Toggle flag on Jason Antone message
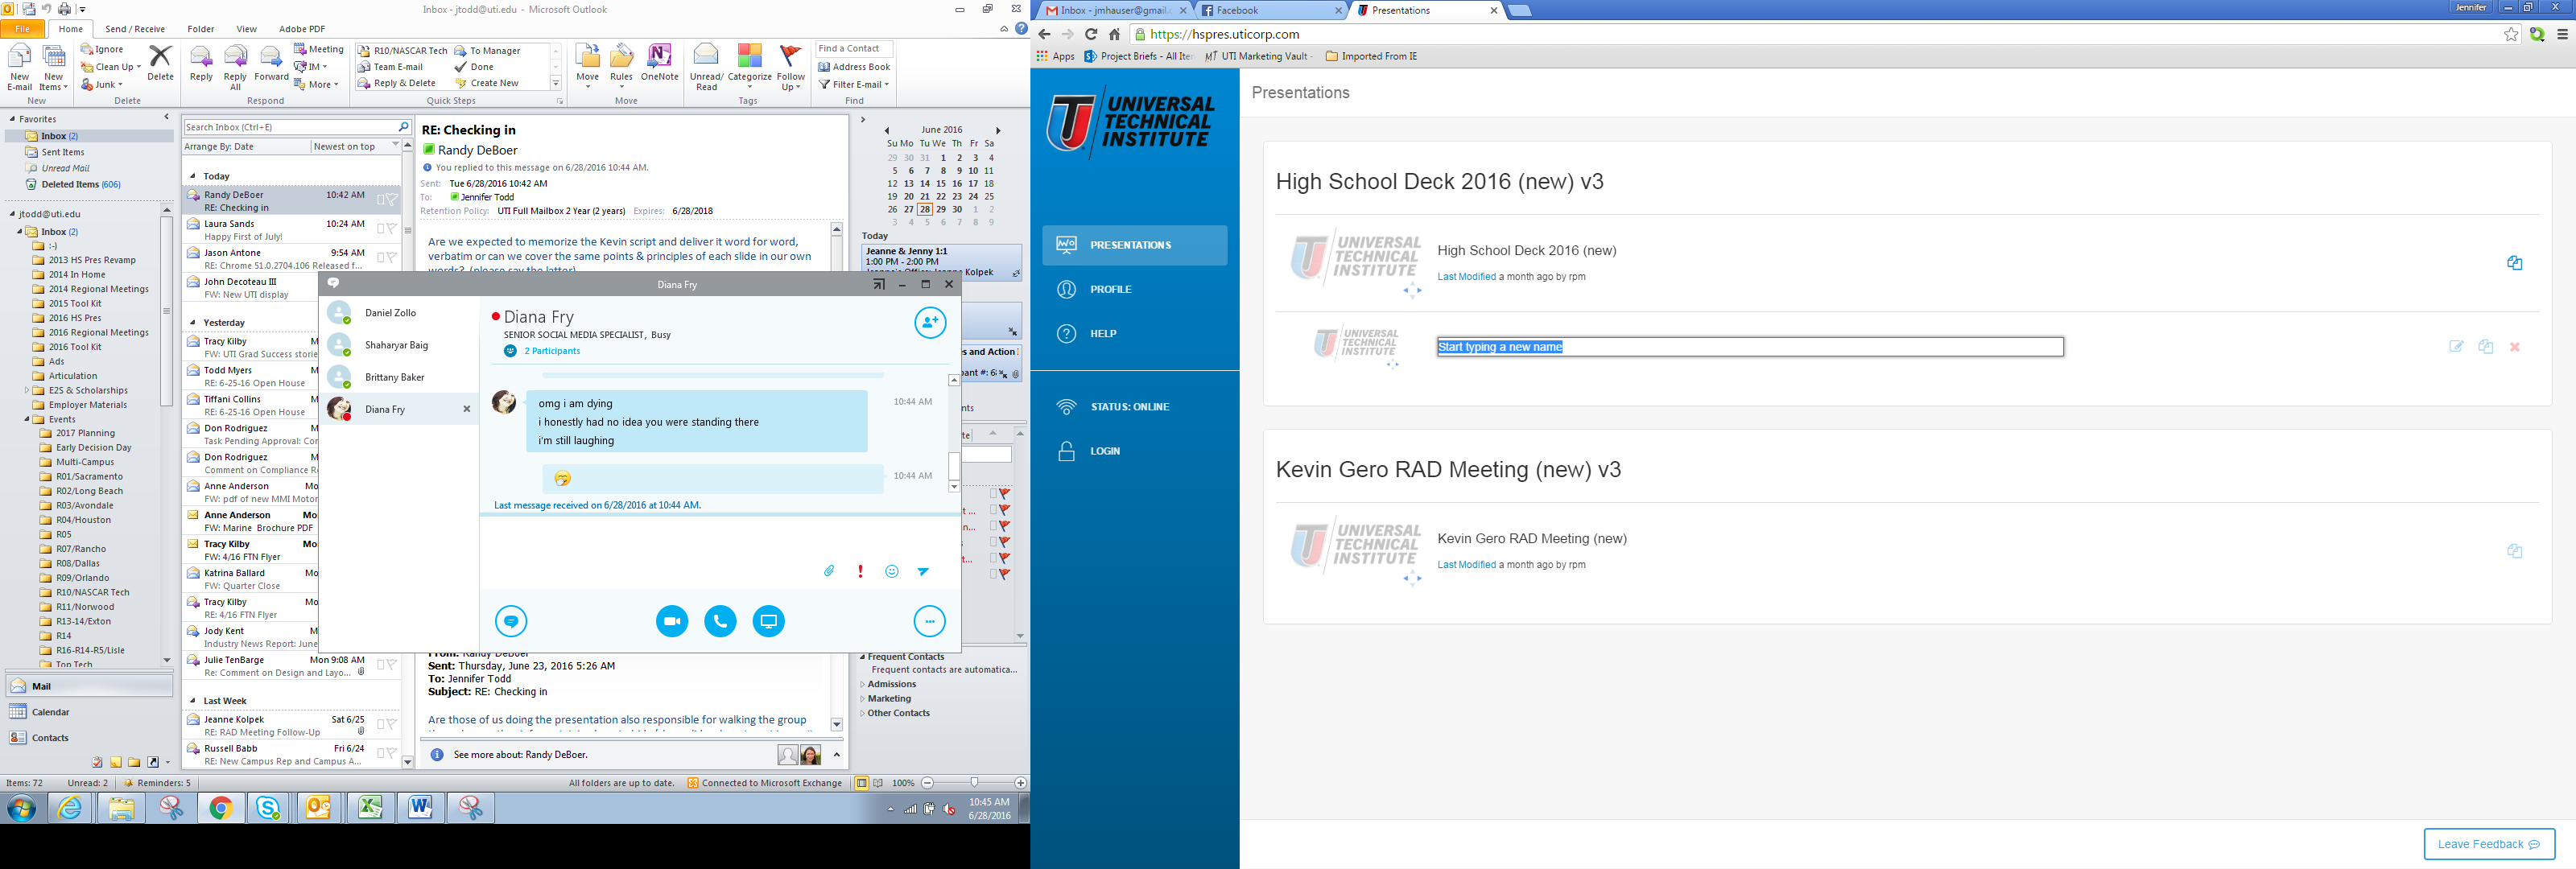Screen dimensions: 2576x869 (x=392, y=258)
